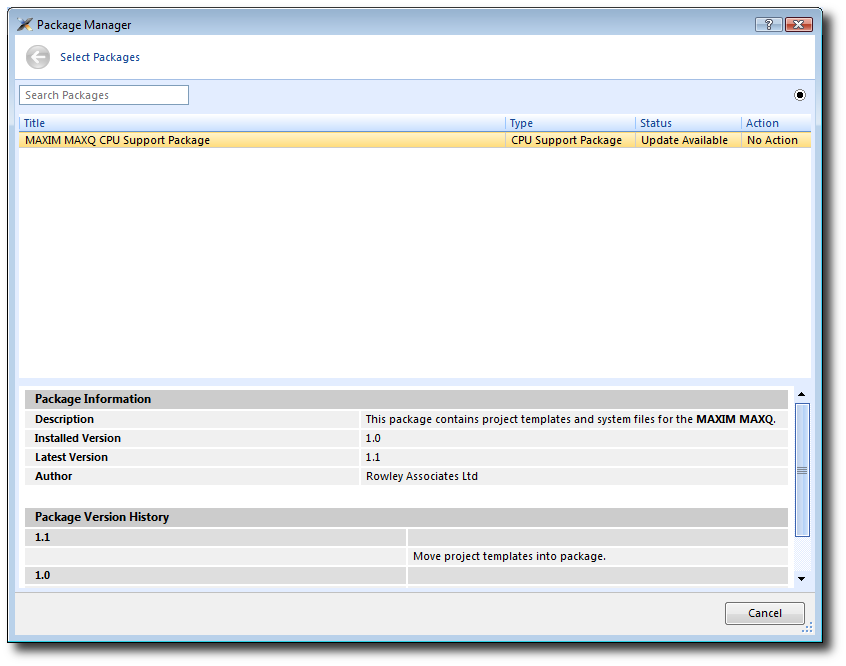Sort packages by the Status column
This screenshot has width=846, height=666.
688,123
